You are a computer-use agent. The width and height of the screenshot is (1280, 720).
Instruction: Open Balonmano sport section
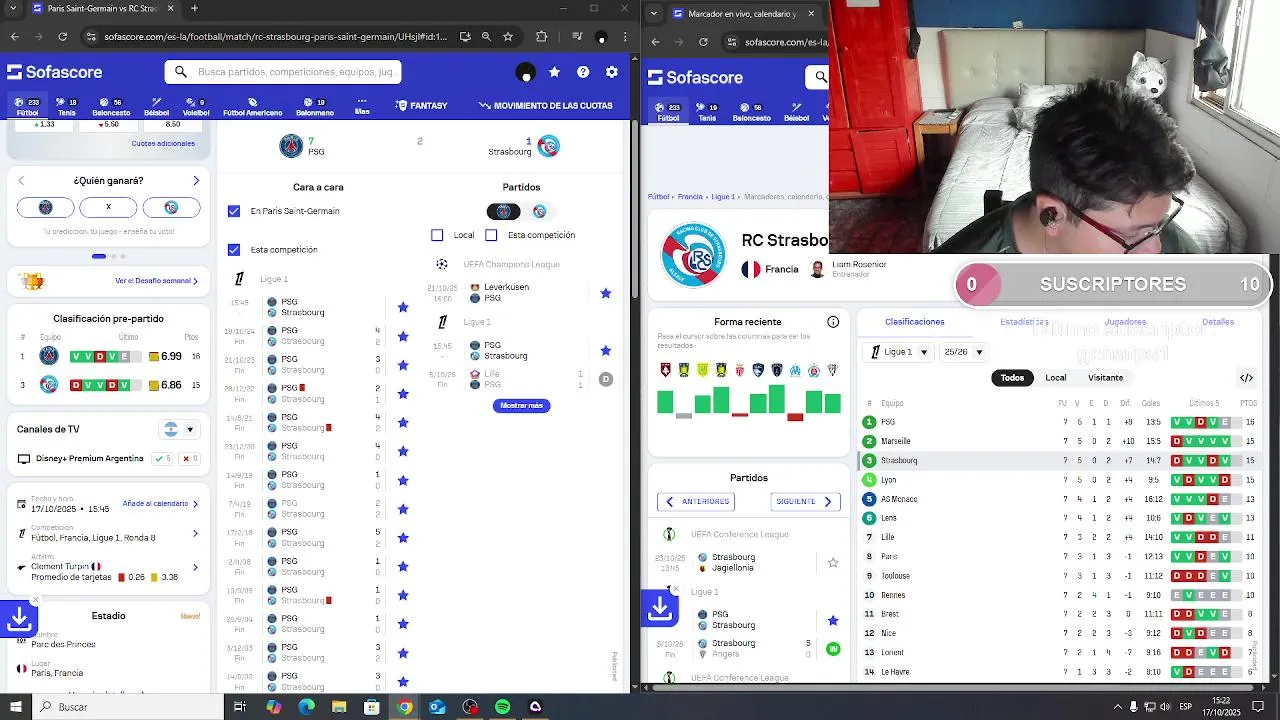pos(315,107)
